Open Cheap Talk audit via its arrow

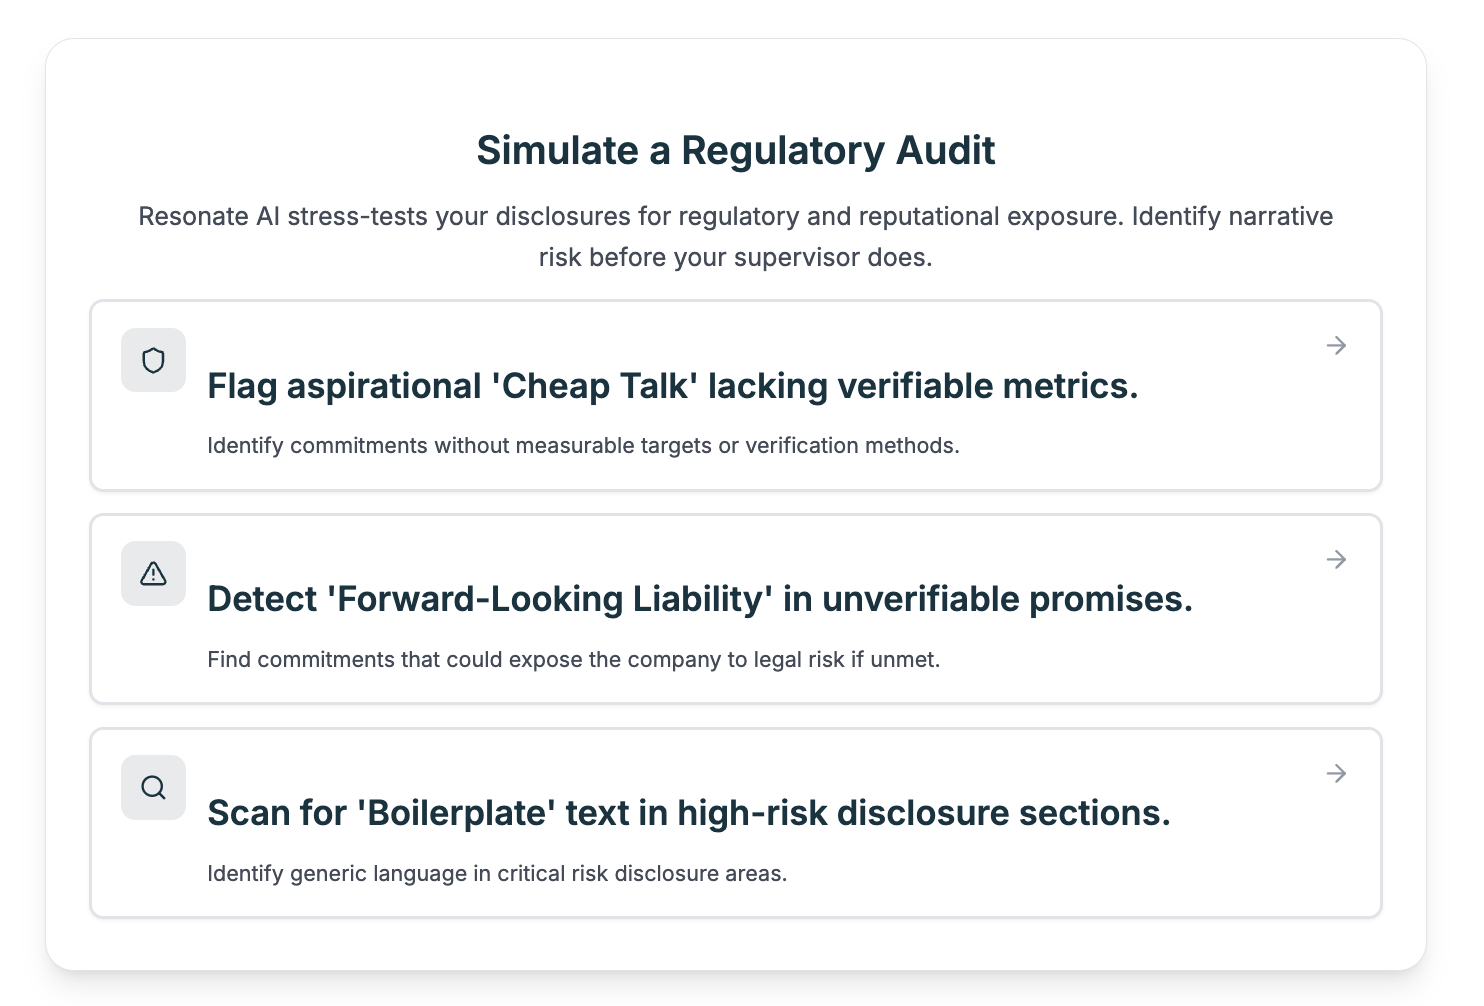click(x=1336, y=346)
